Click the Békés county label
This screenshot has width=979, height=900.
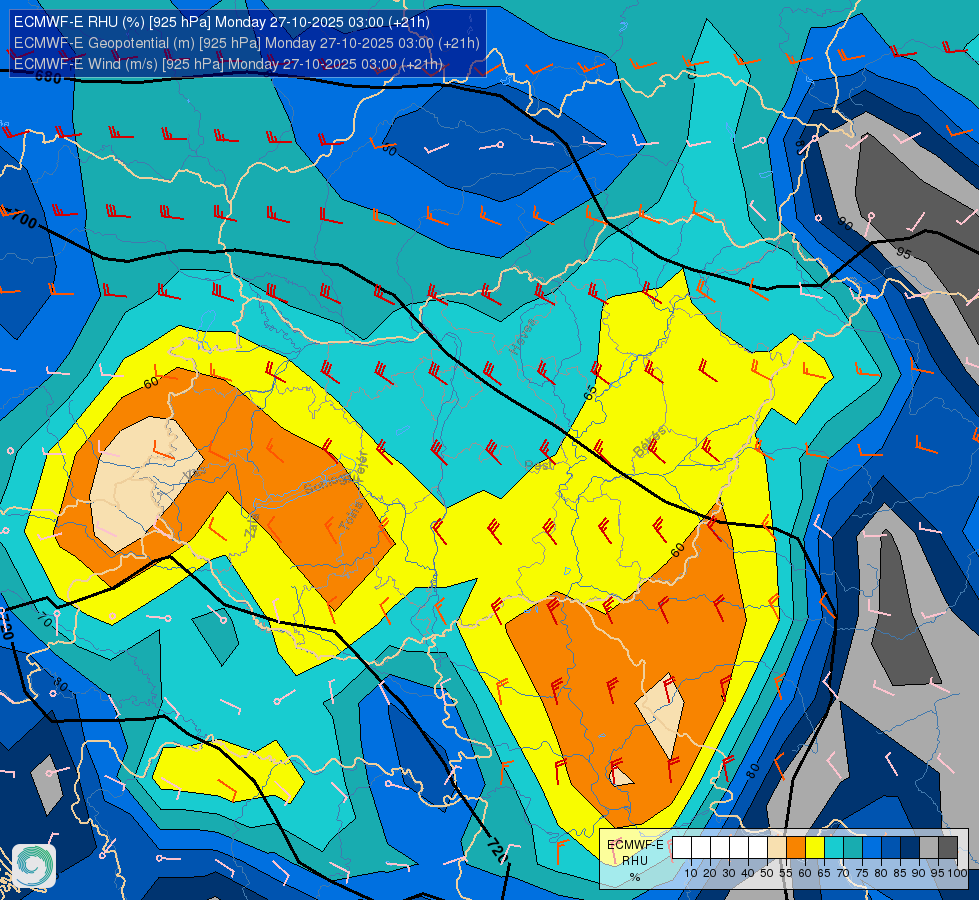pos(650,441)
